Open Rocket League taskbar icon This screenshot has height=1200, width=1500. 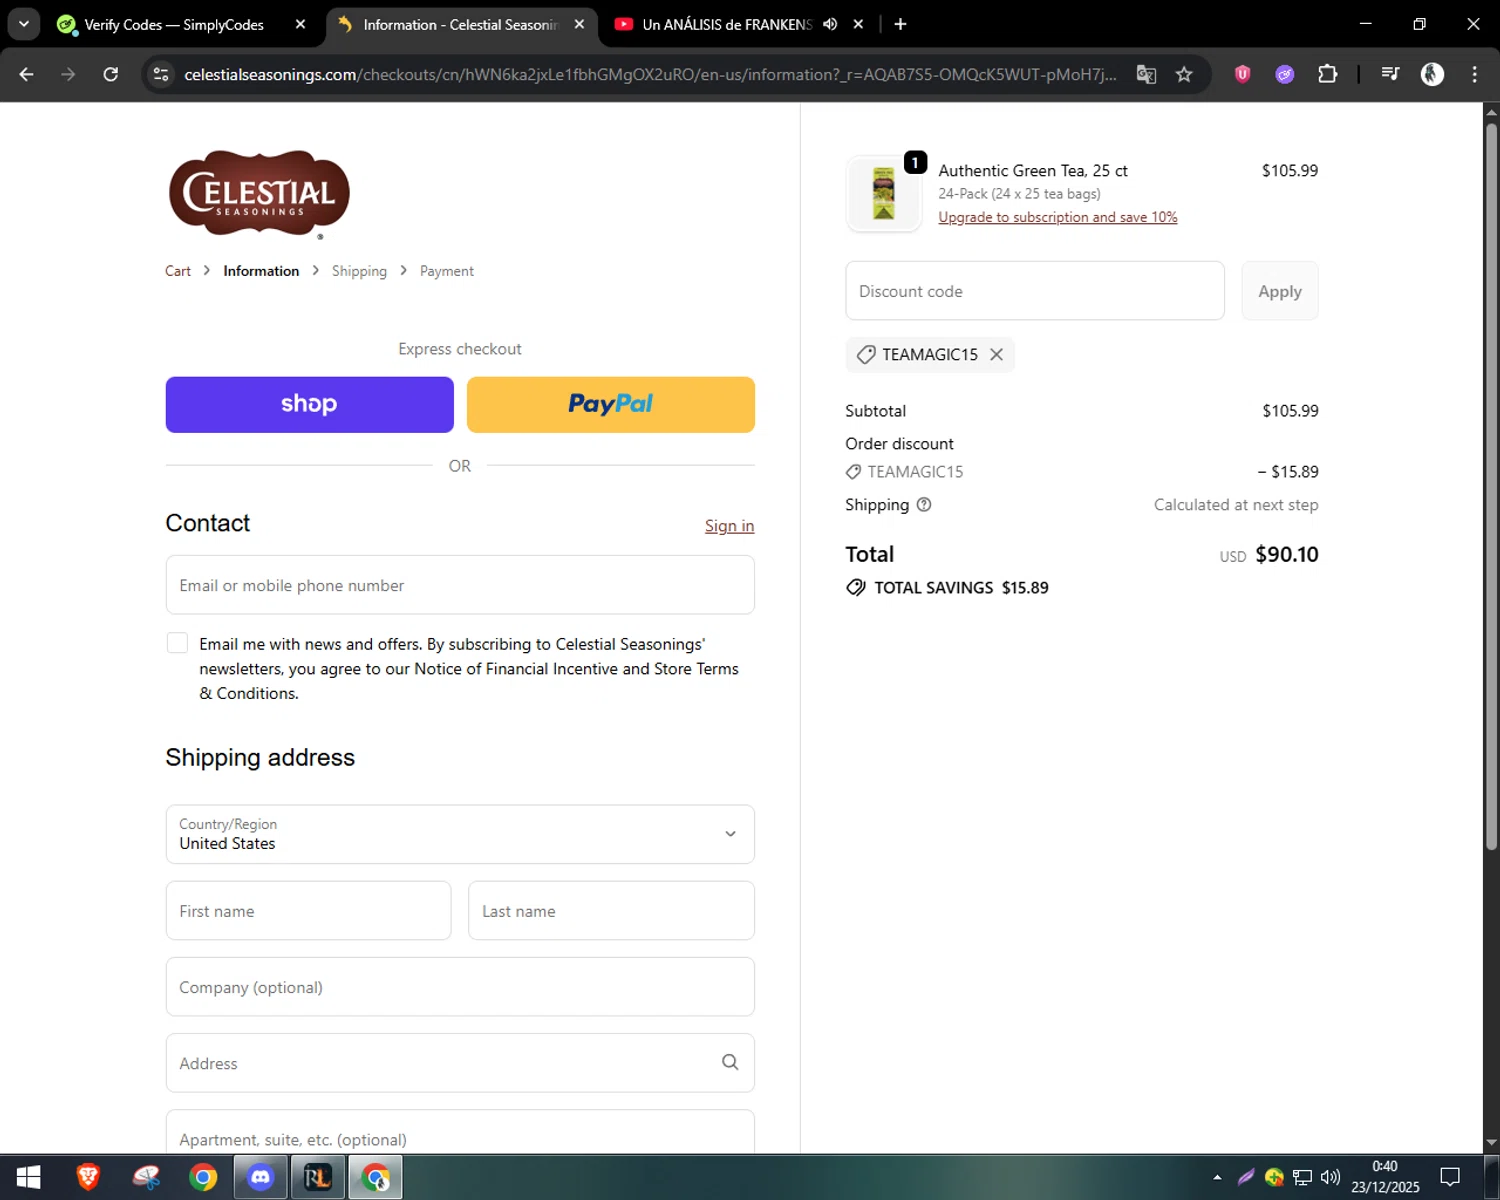tap(318, 1178)
